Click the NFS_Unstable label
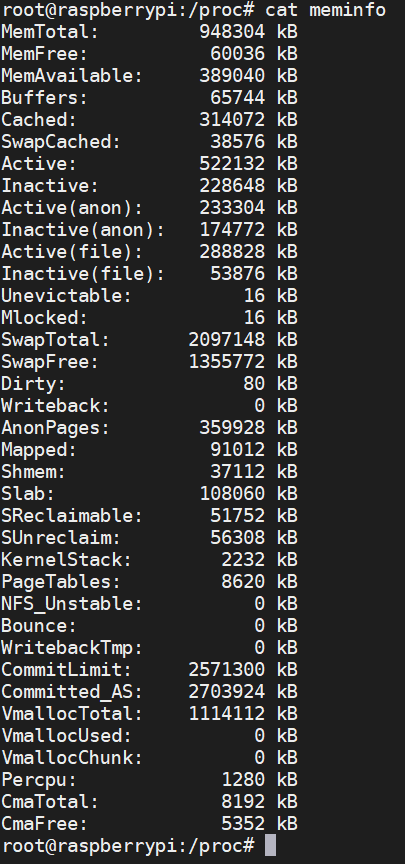Image resolution: width=405 pixels, height=864 pixels. 72,604
